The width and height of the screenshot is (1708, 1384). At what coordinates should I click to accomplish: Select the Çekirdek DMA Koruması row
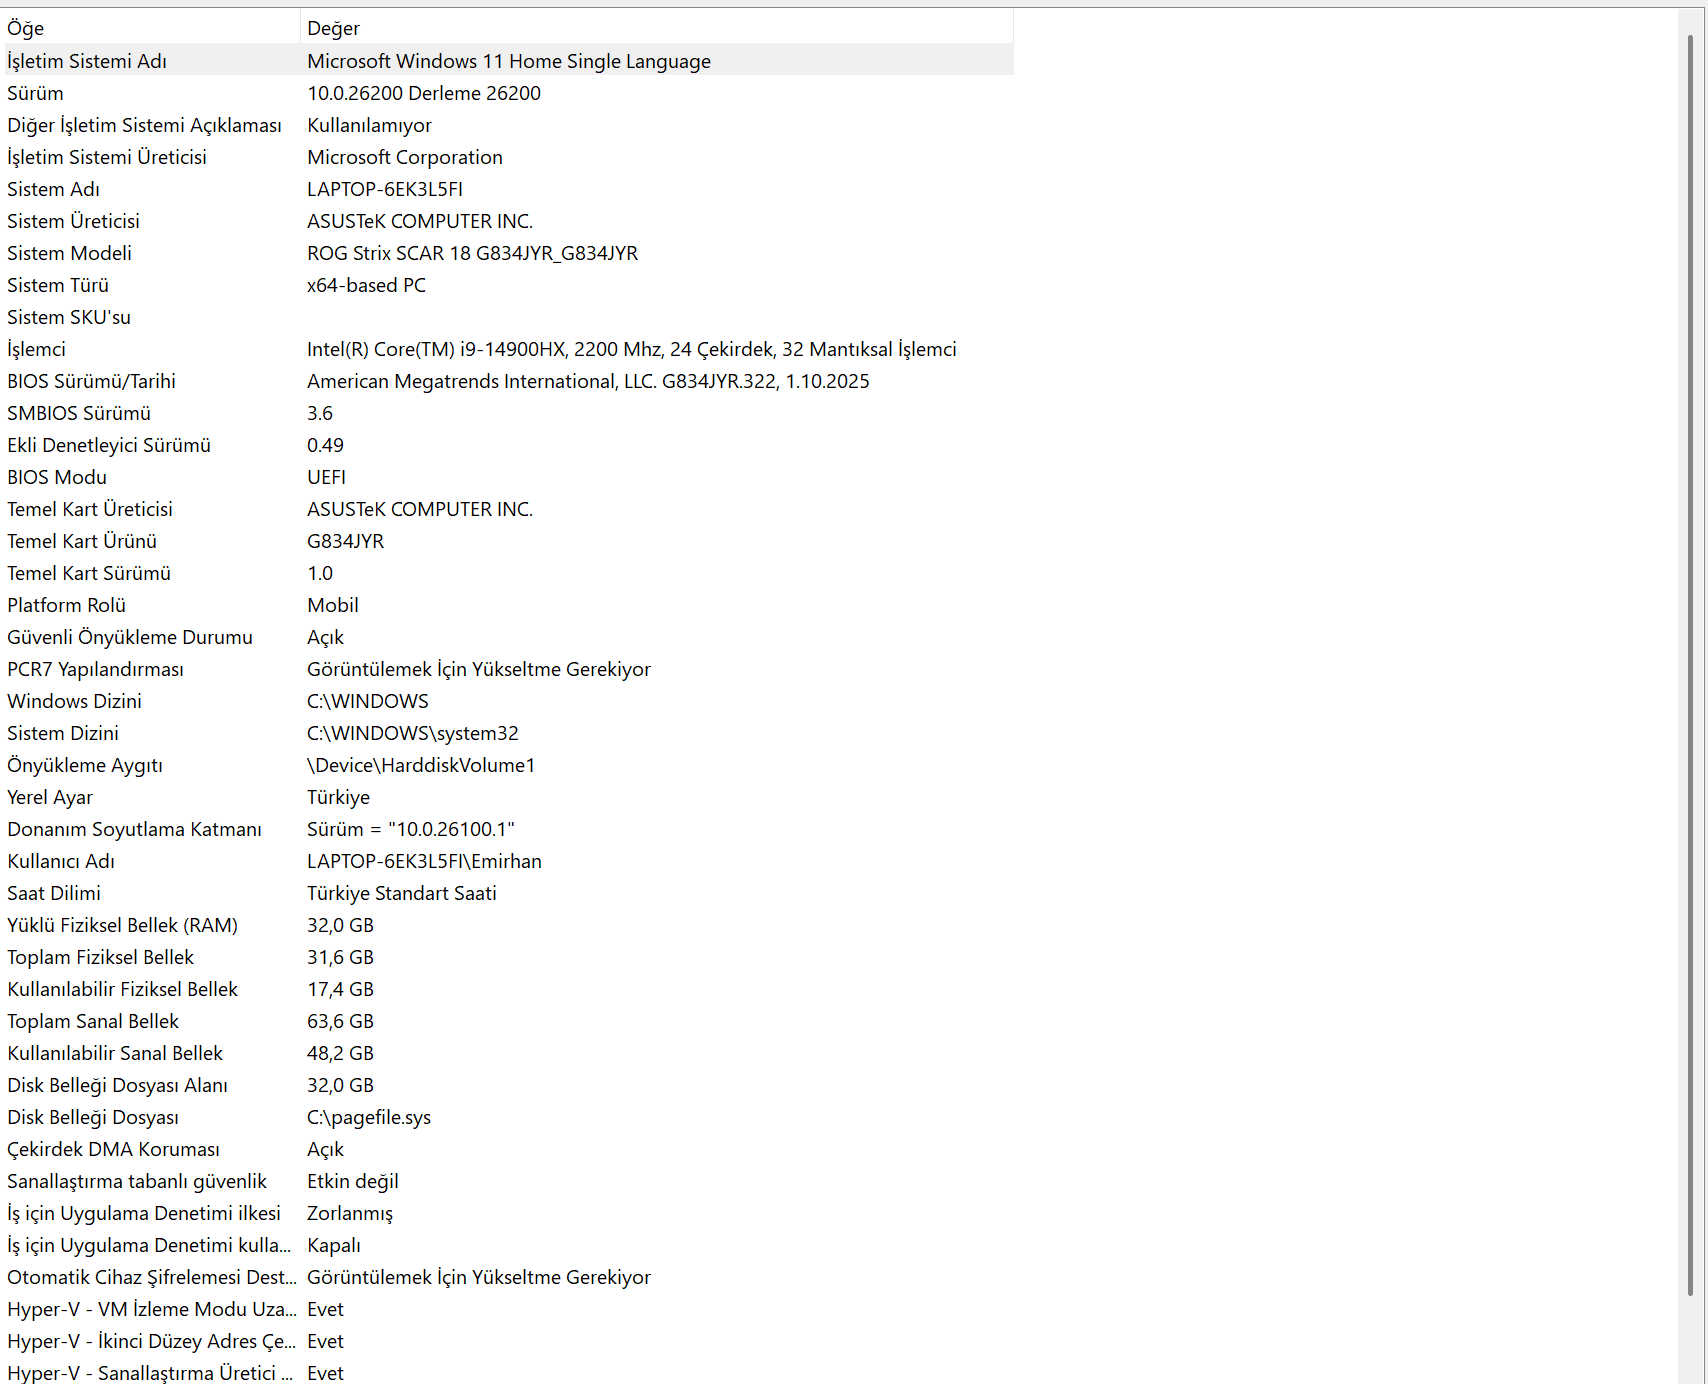coord(508,1149)
